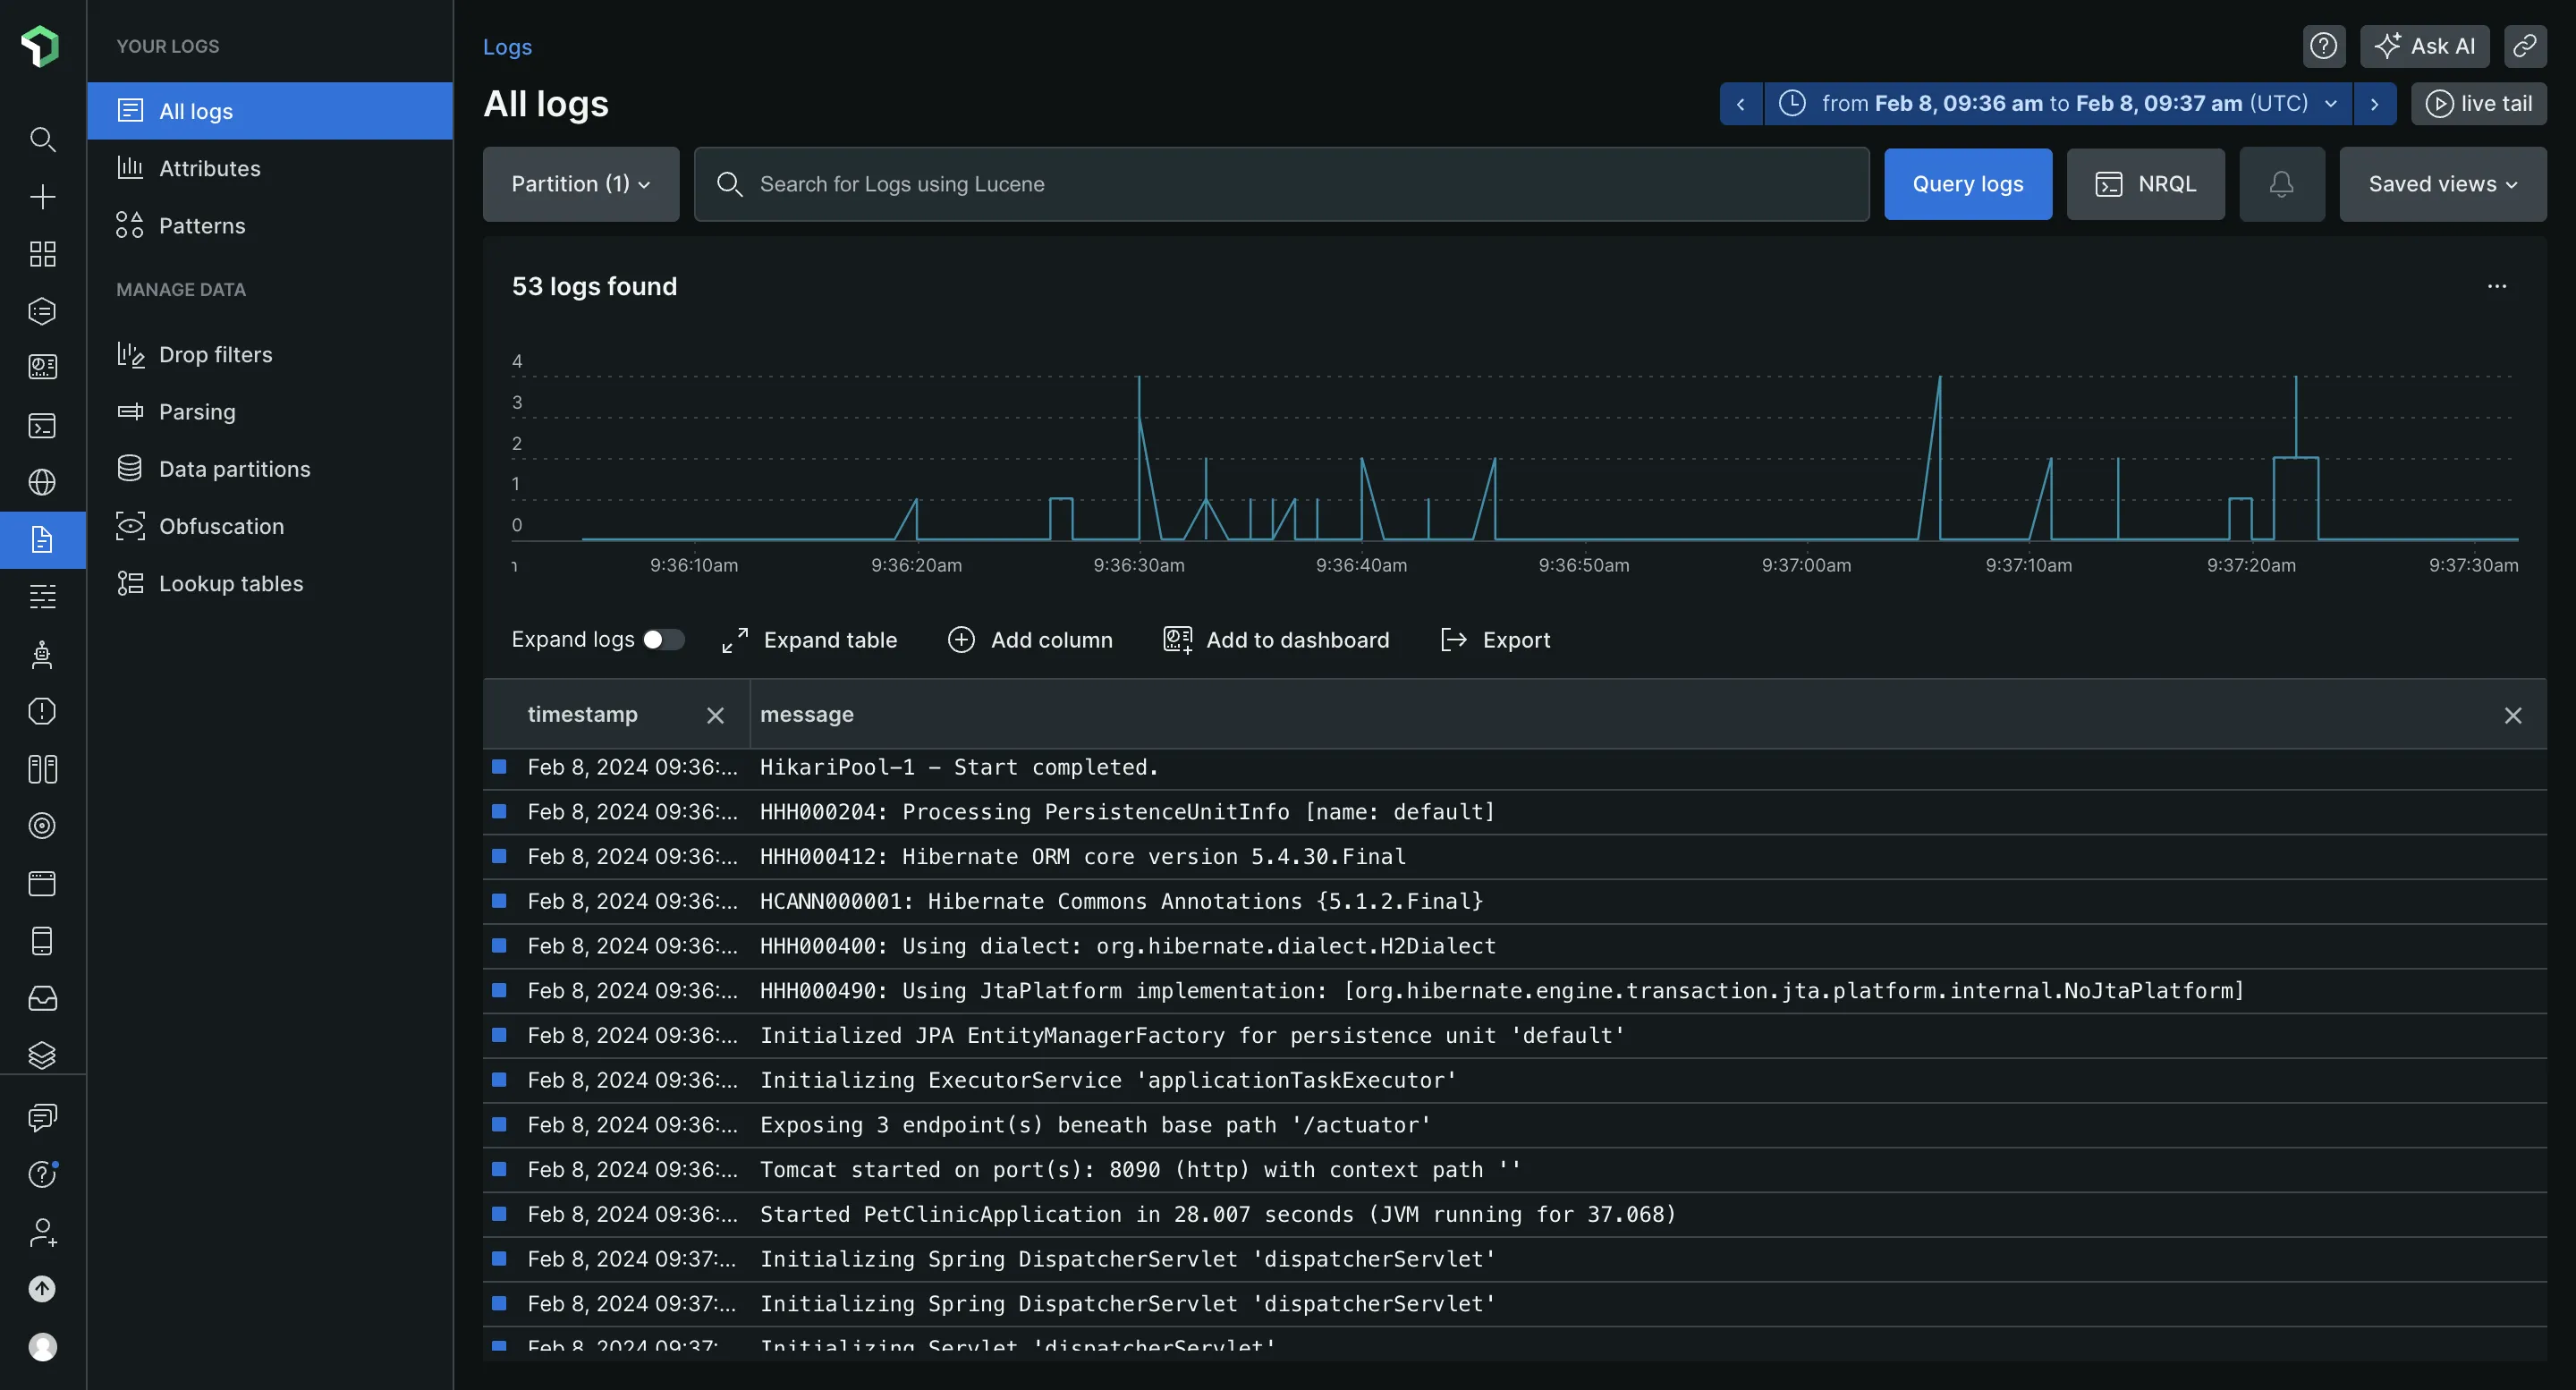Open the alerts bell icon near Saved views
Image resolution: width=2576 pixels, height=1390 pixels.
click(2281, 184)
